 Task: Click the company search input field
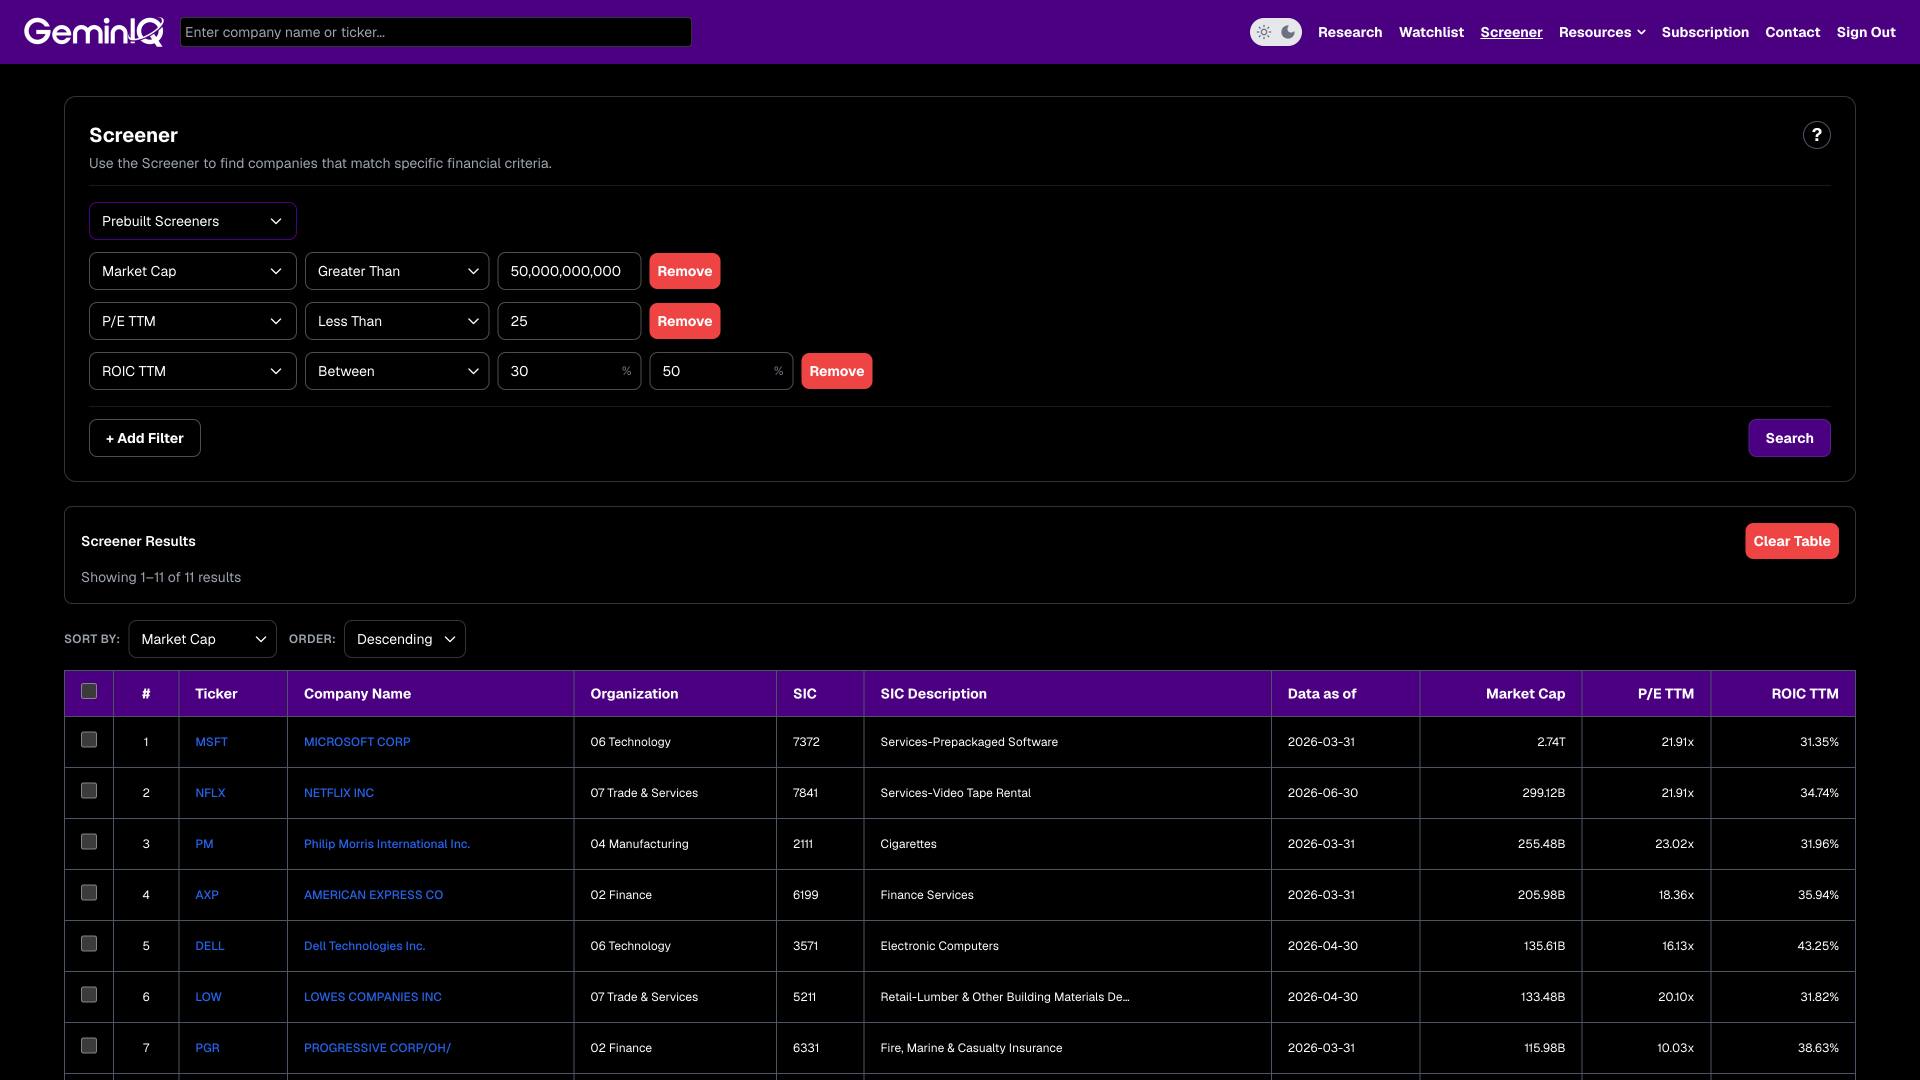(435, 32)
